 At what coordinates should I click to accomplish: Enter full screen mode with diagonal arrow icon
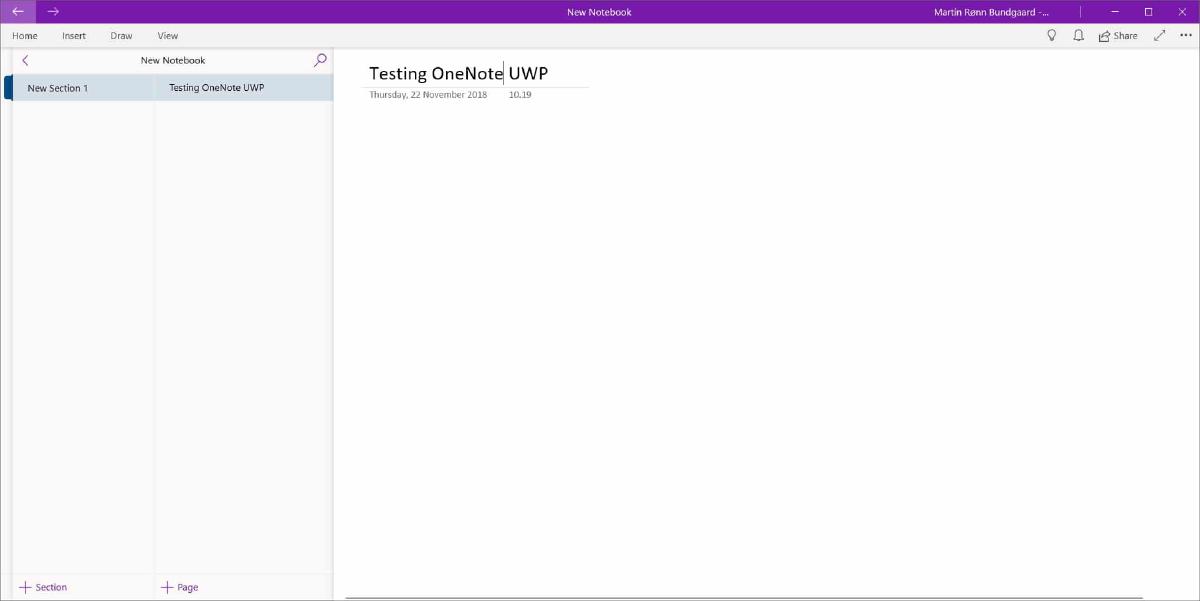tap(1159, 35)
